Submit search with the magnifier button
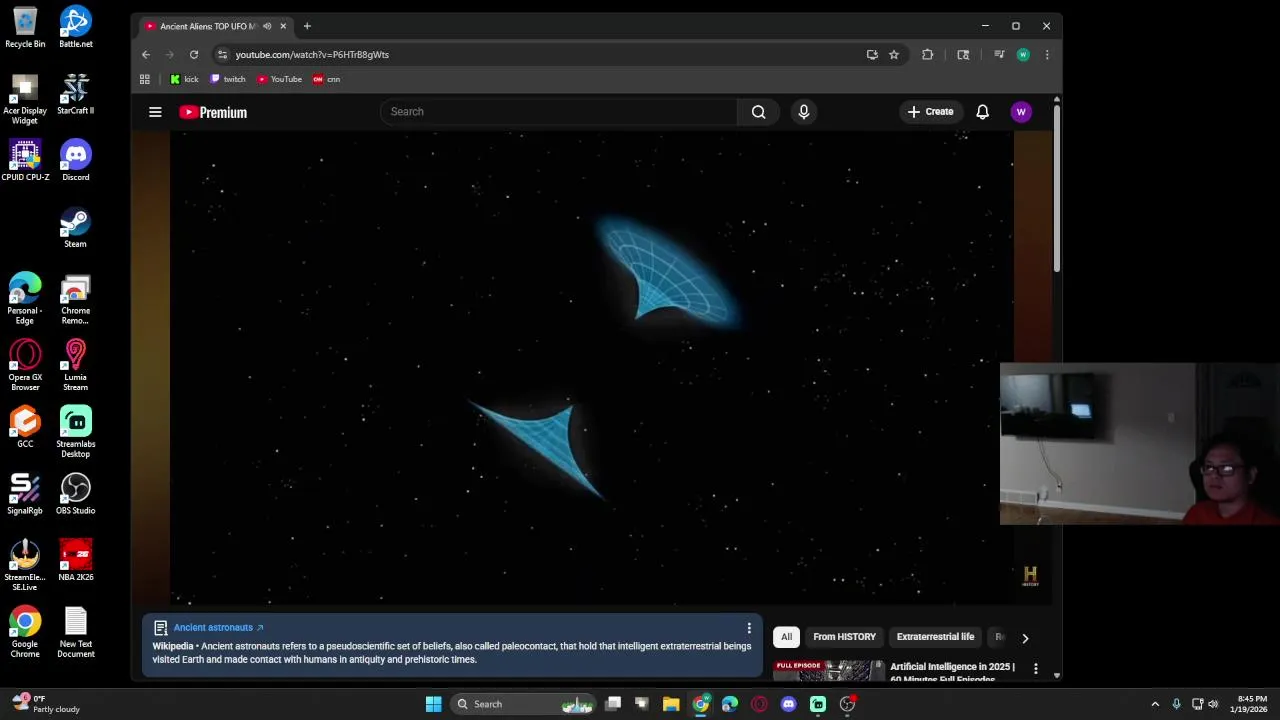Image resolution: width=1280 pixels, height=720 pixels. click(x=759, y=112)
